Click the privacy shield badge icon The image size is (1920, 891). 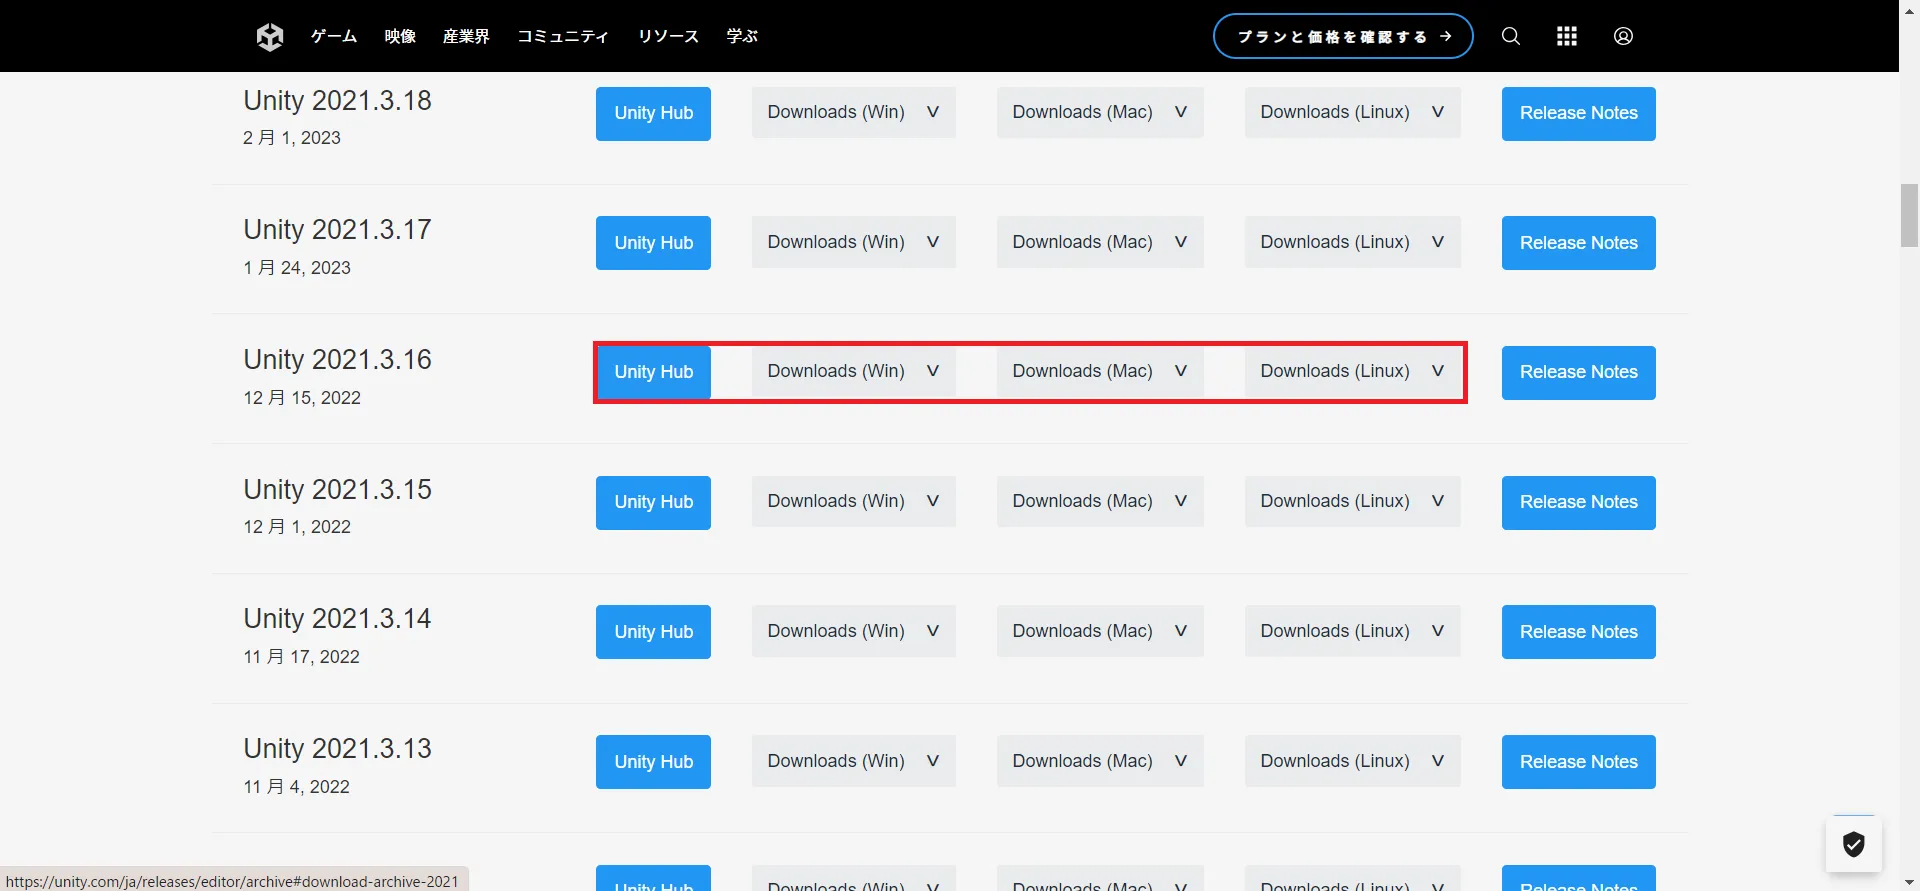coord(1854,845)
